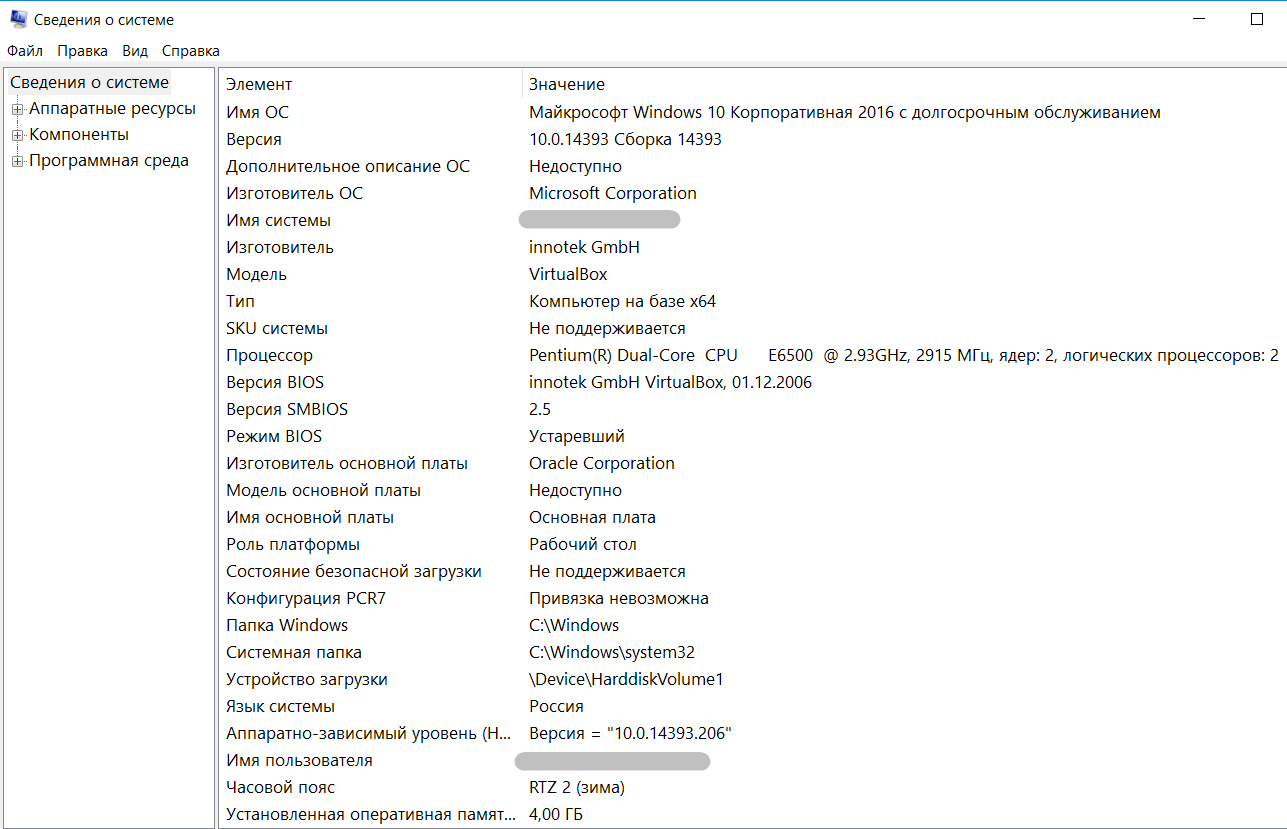Open the Справка menu
The width and height of the screenshot is (1287, 829).
pos(191,51)
